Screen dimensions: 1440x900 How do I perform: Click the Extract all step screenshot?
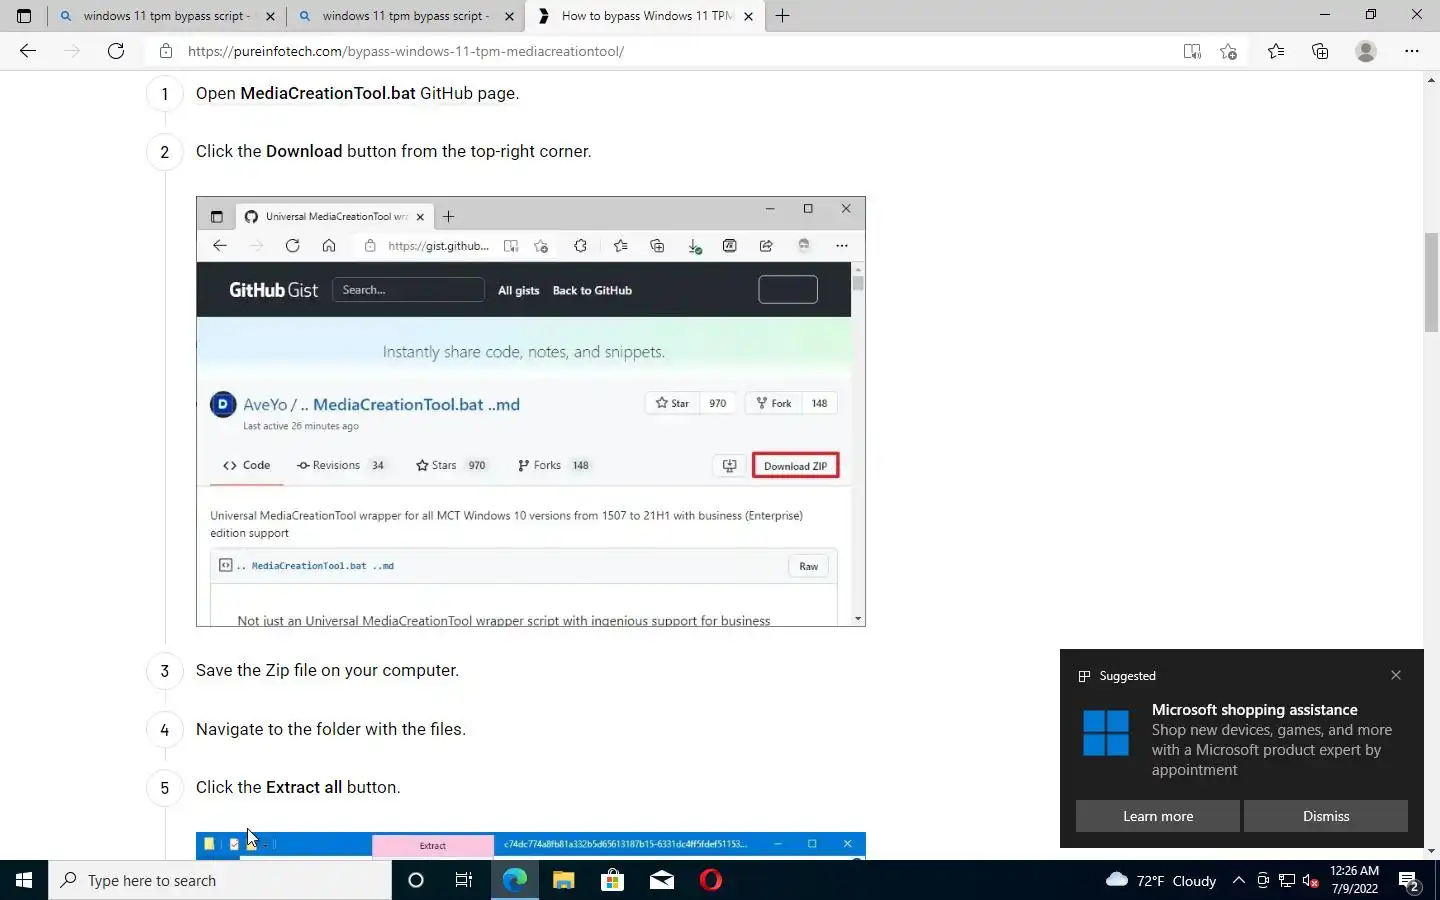click(531, 845)
